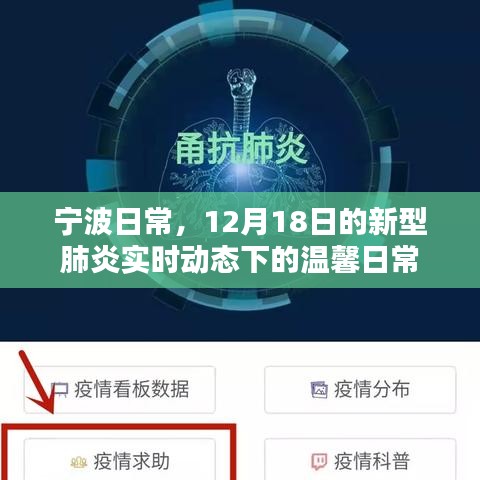This screenshot has height=480, width=480.
Task: Click the green 甬抗肺炎 title text
Action: (x=241, y=149)
